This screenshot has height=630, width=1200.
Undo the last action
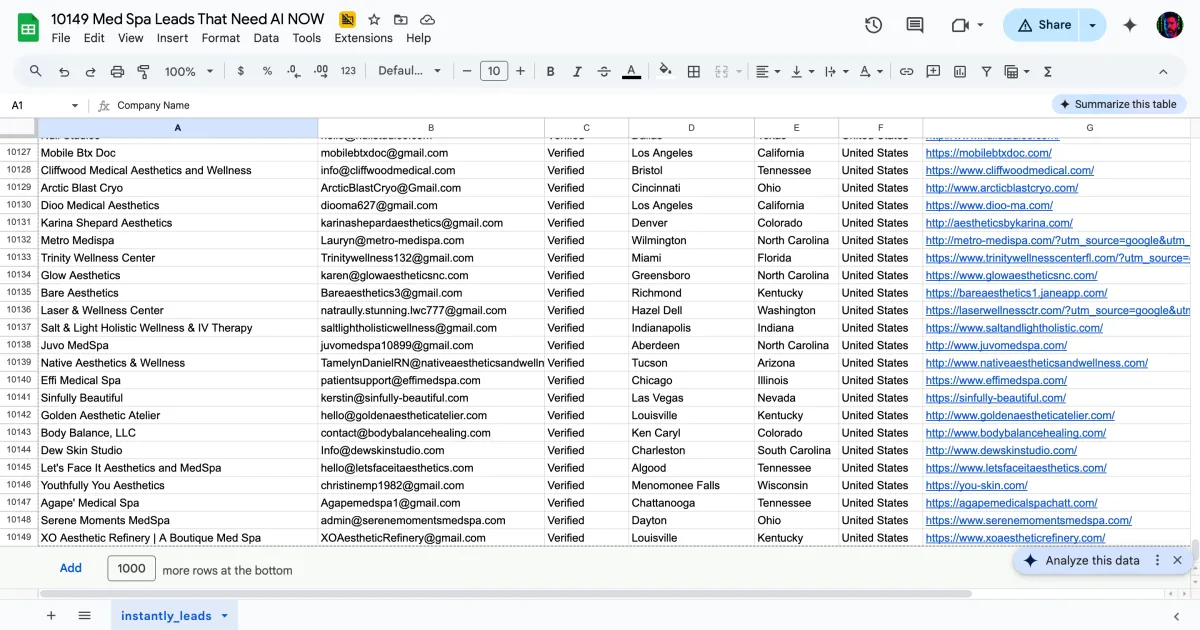64,71
